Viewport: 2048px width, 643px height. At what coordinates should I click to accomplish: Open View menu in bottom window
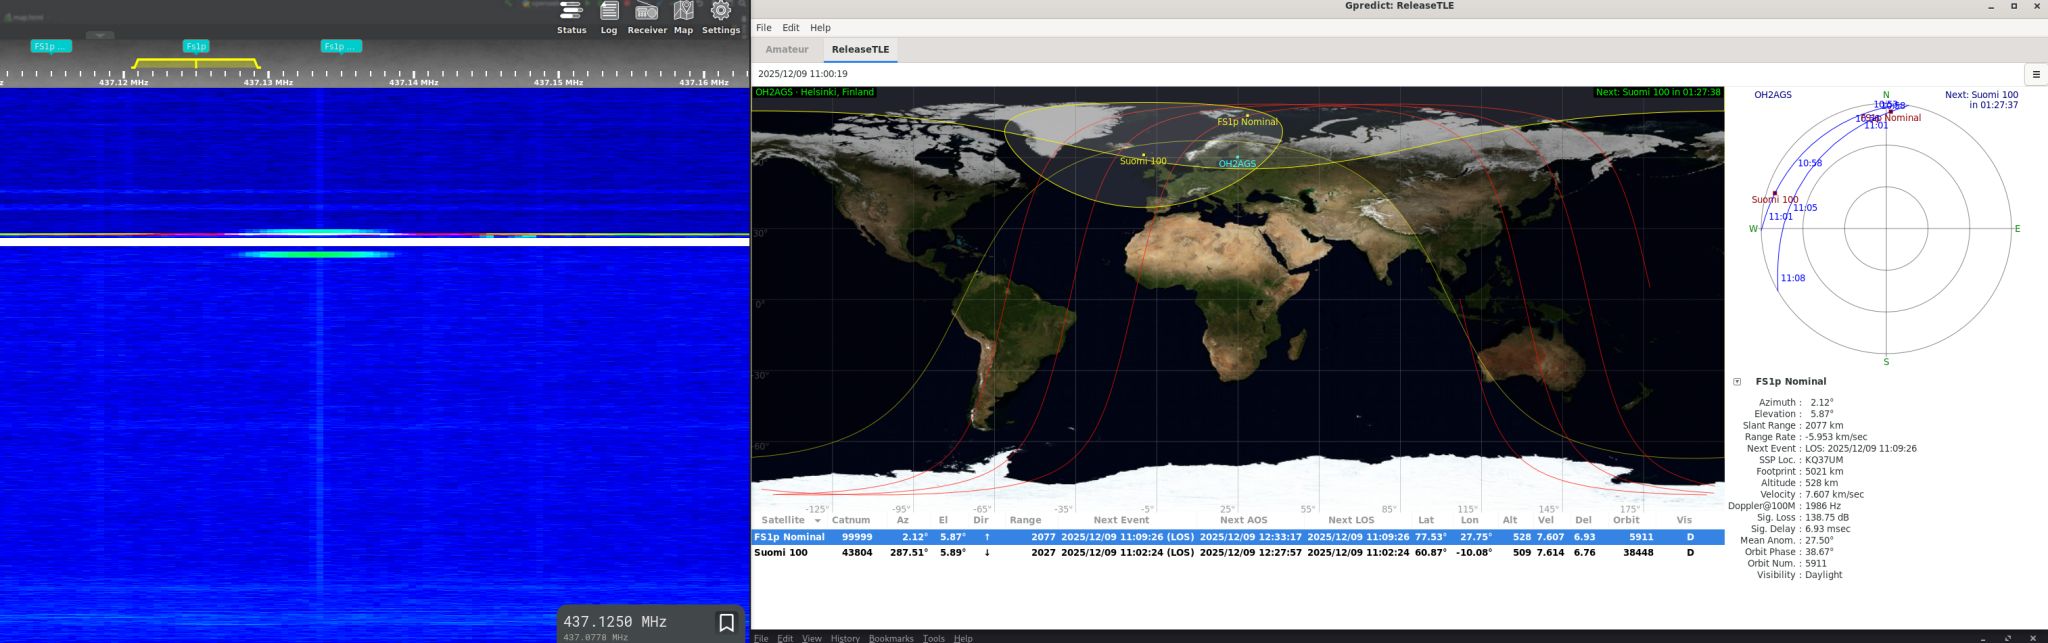(811, 638)
